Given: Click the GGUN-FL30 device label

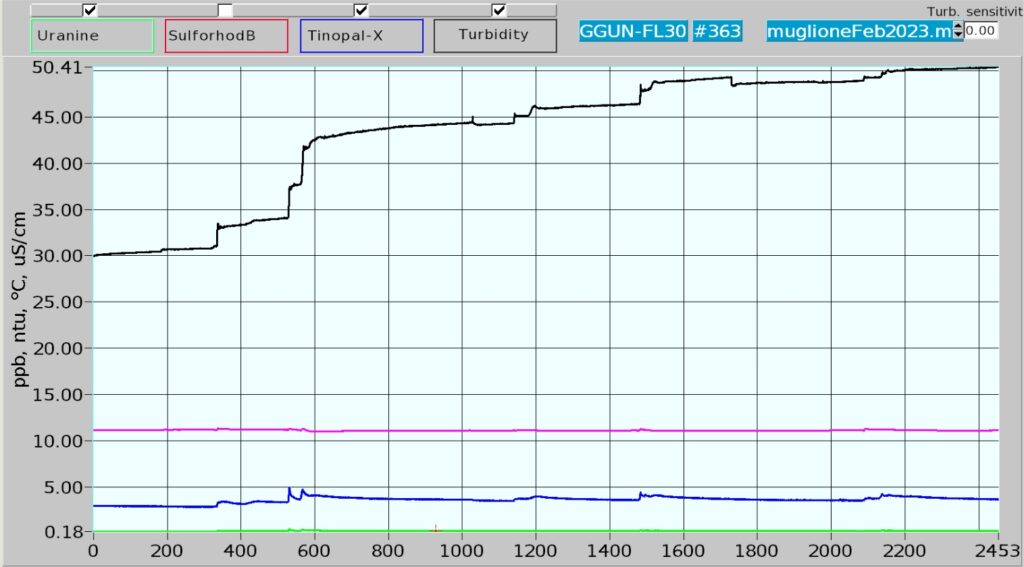Looking at the screenshot, I should coord(632,31).
